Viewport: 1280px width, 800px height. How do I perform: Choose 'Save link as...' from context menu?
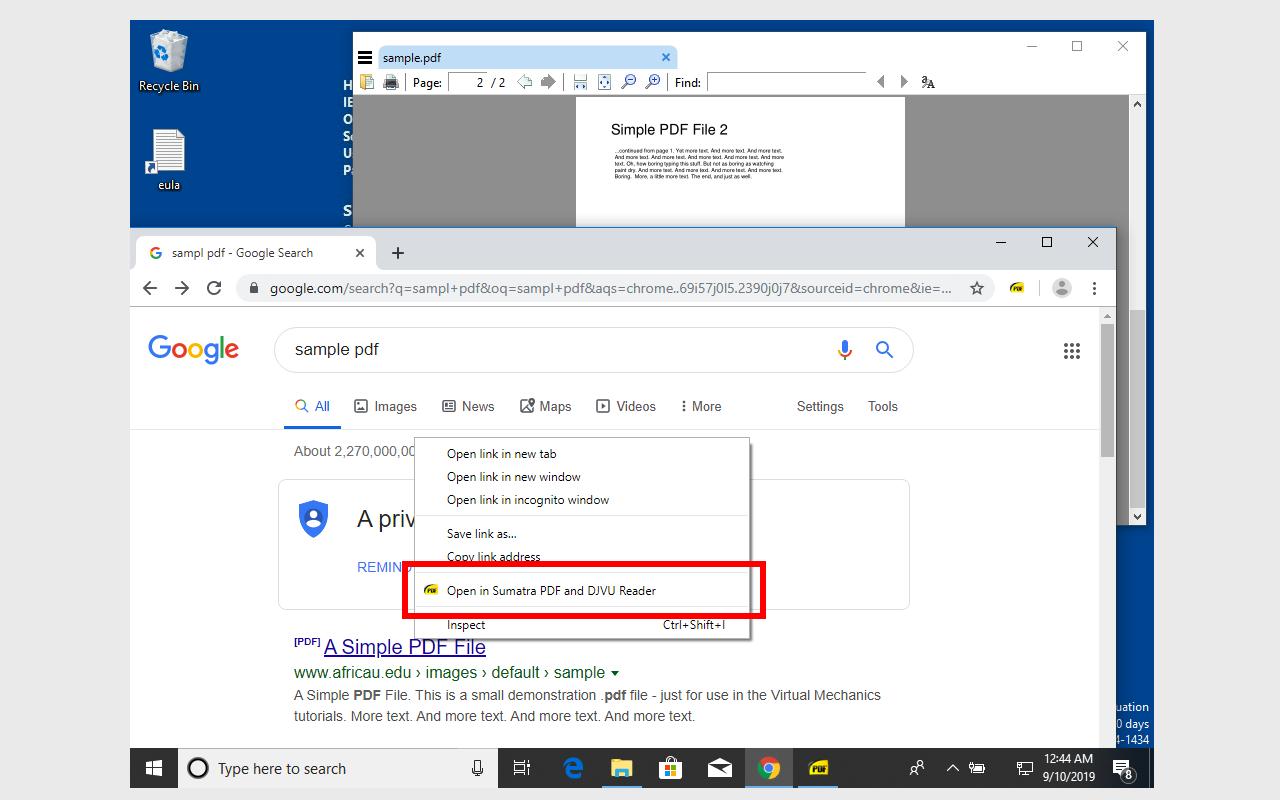(x=582, y=534)
